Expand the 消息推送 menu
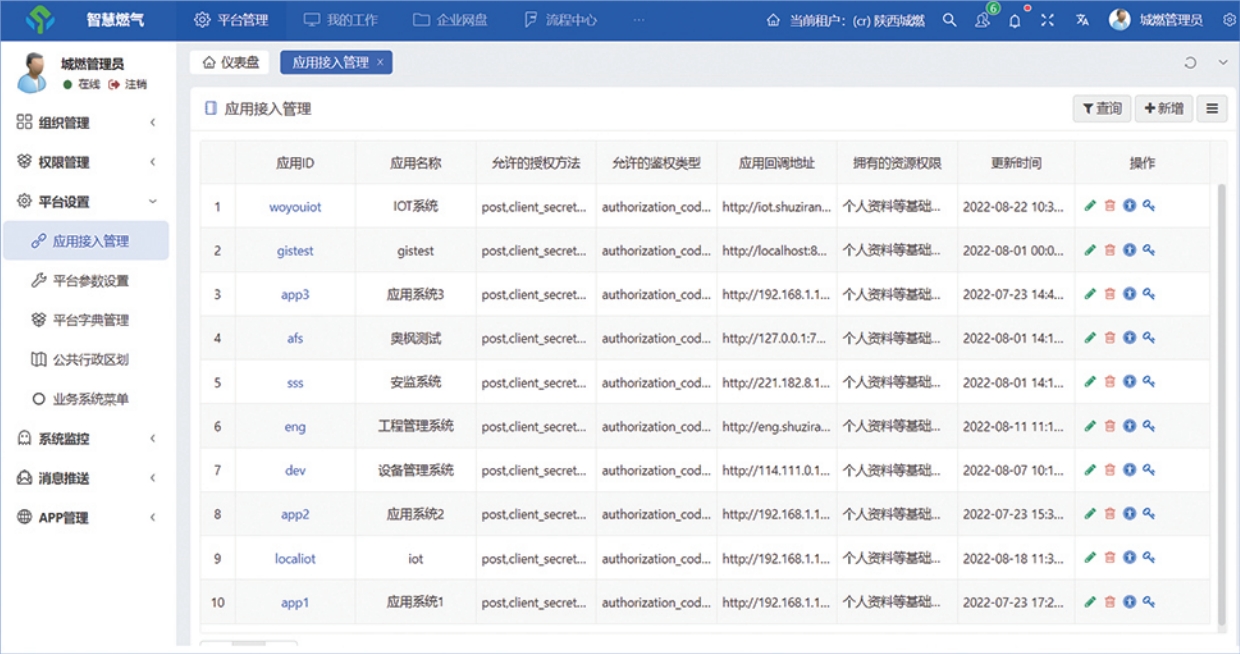1240x654 pixels. [x=88, y=478]
